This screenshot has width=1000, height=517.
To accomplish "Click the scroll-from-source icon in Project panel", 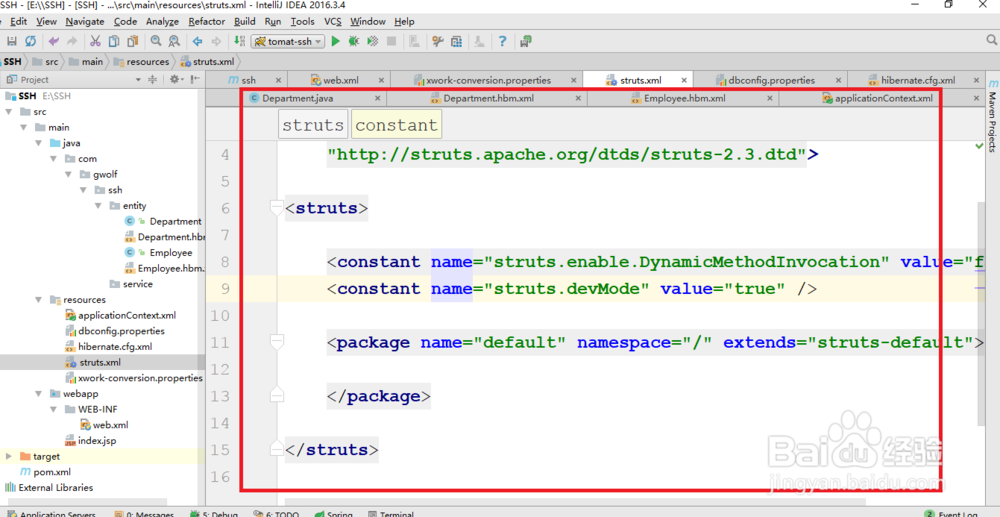I will pyautogui.click(x=152, y=80).
